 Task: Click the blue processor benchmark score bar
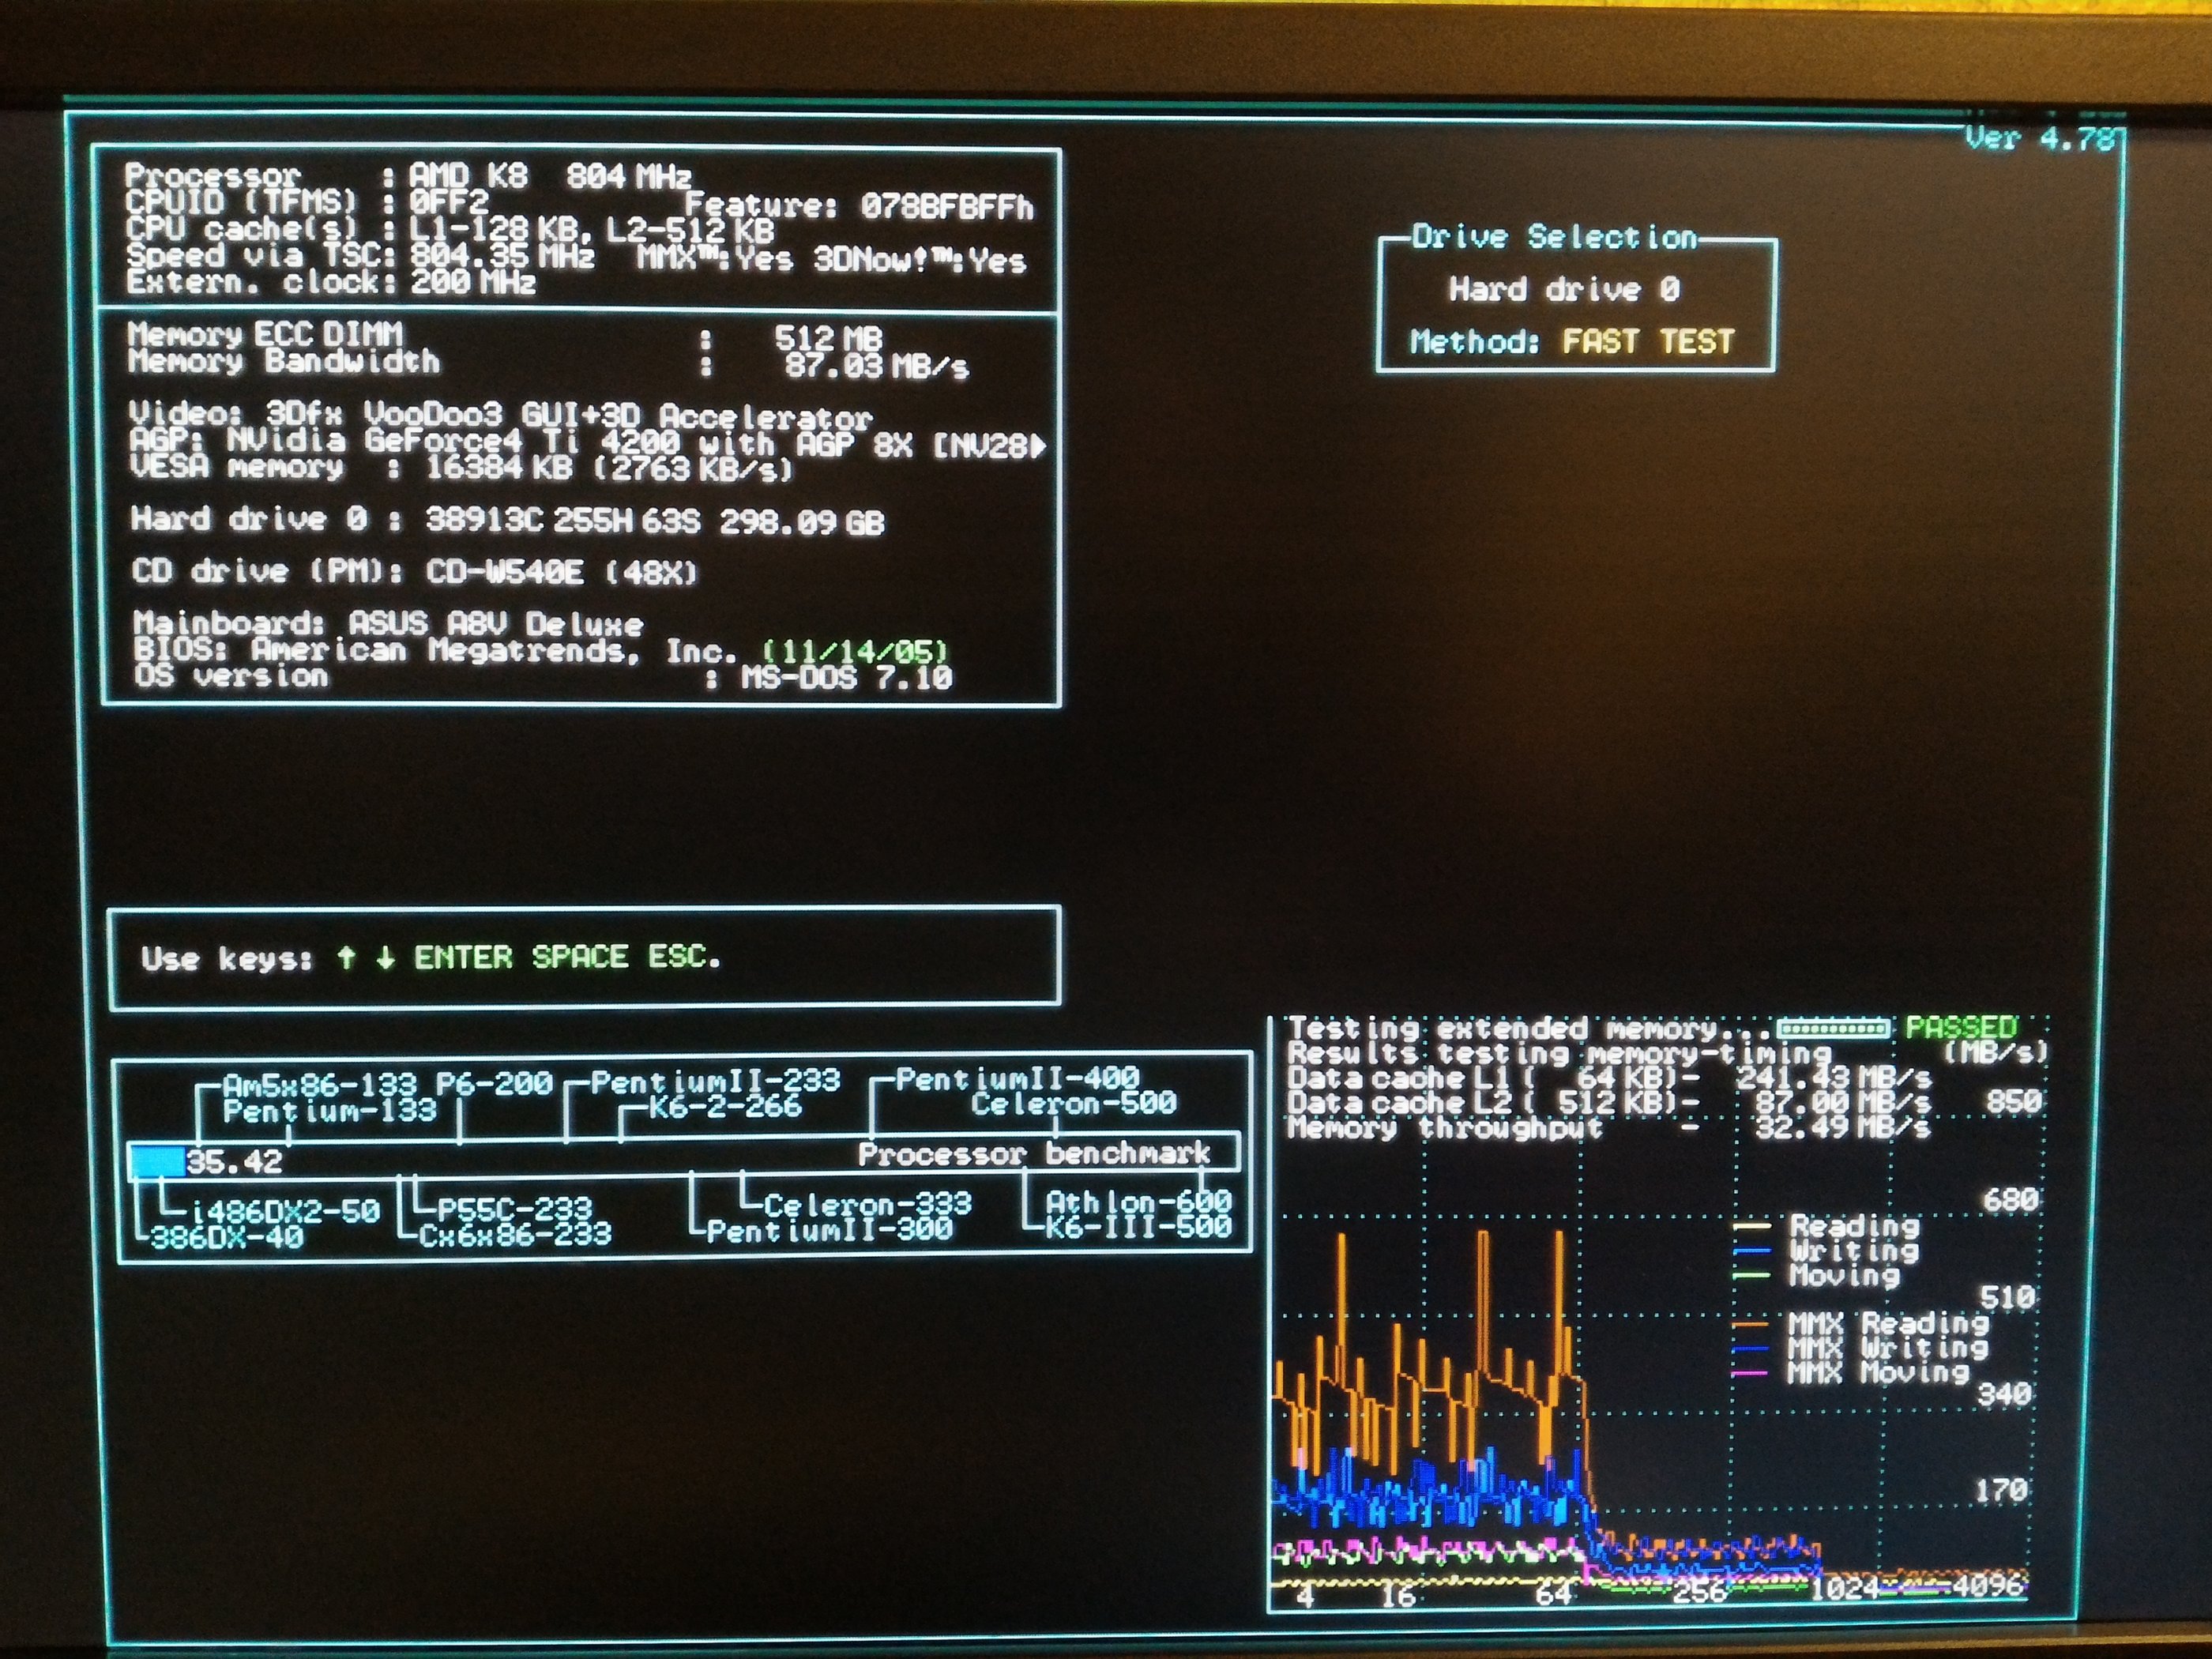(x=158, y=1162)
